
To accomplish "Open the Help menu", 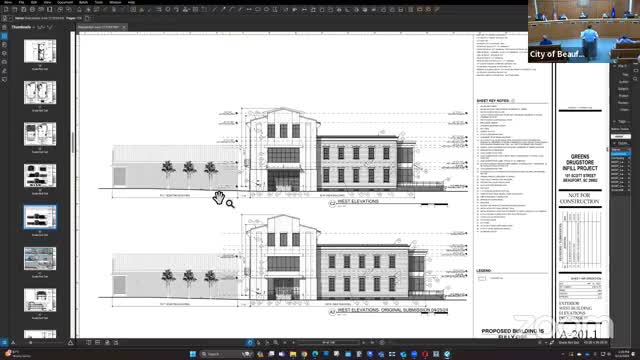I will pyautogui.click(x=131, y=2).
